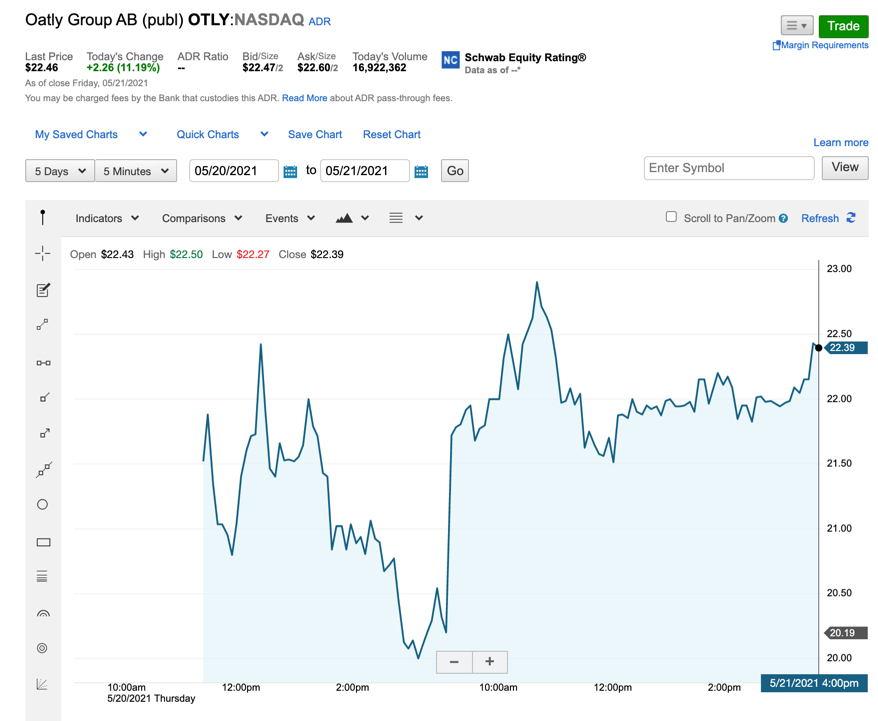Open the start date calendar picker
The image size is (878, 721).
pyautogui.click(x=290, y=171)
